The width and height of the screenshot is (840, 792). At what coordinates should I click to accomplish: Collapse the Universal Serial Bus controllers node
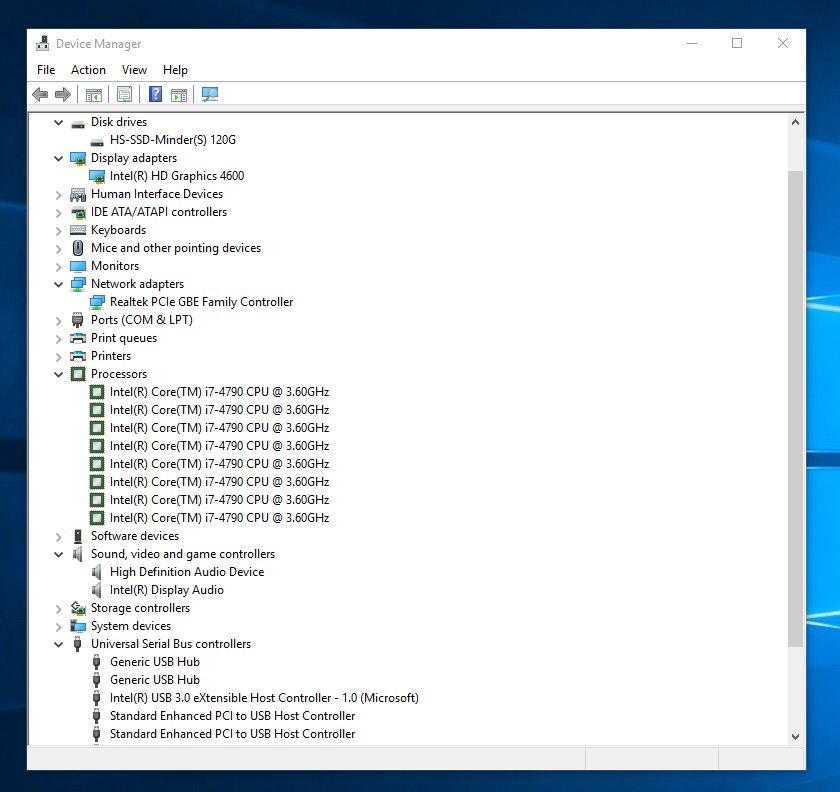pos(60,644)
